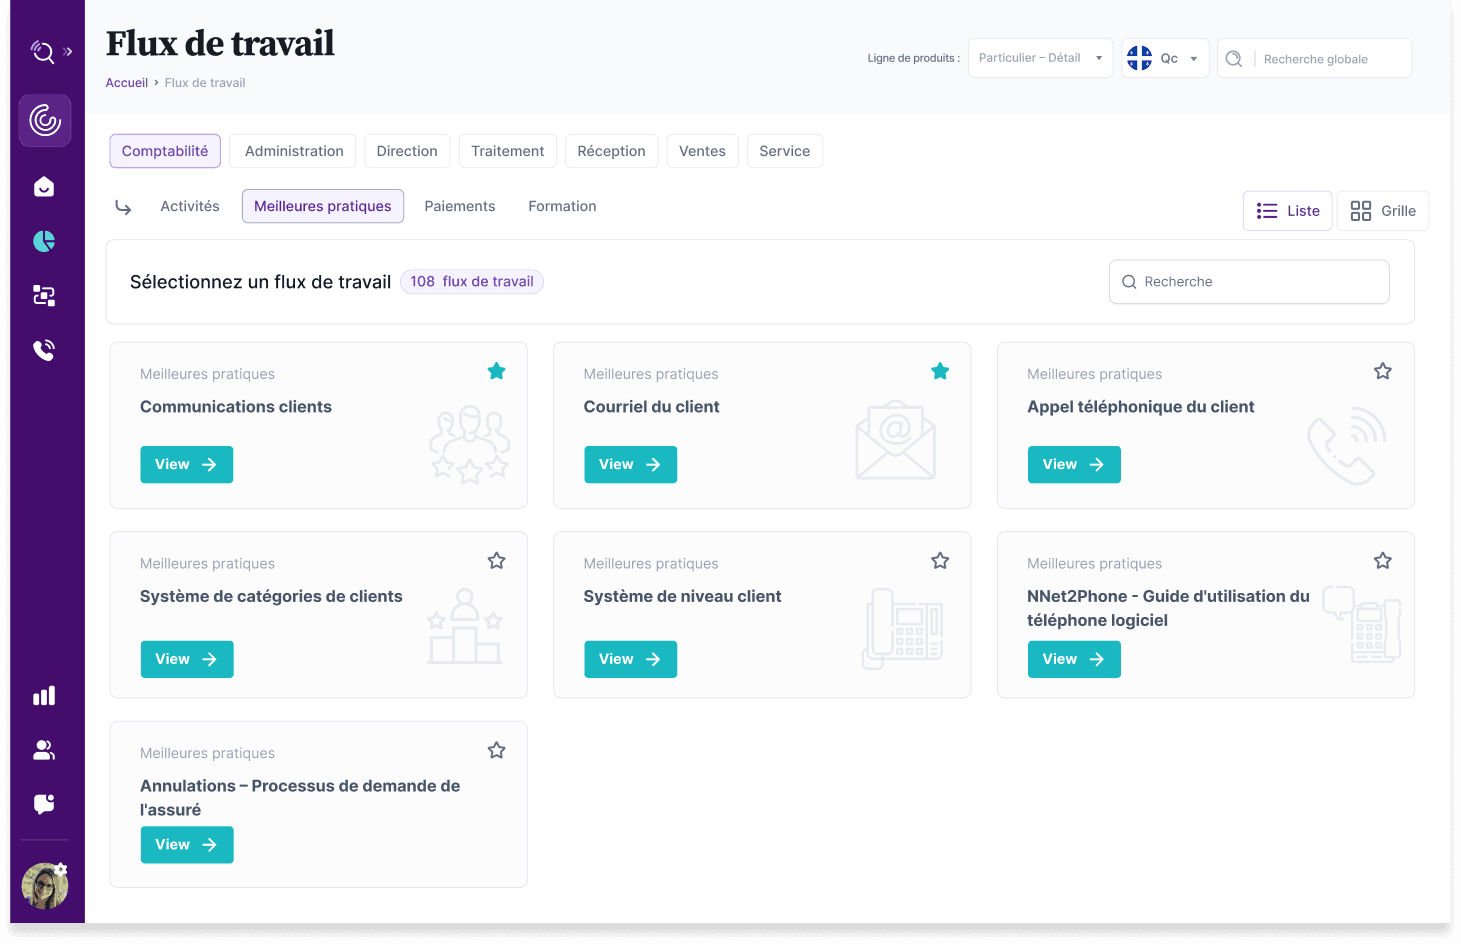Viewport: 1461px width, 944px height.
Task: Open the user profile avatar
Action: tap(45, 886)
